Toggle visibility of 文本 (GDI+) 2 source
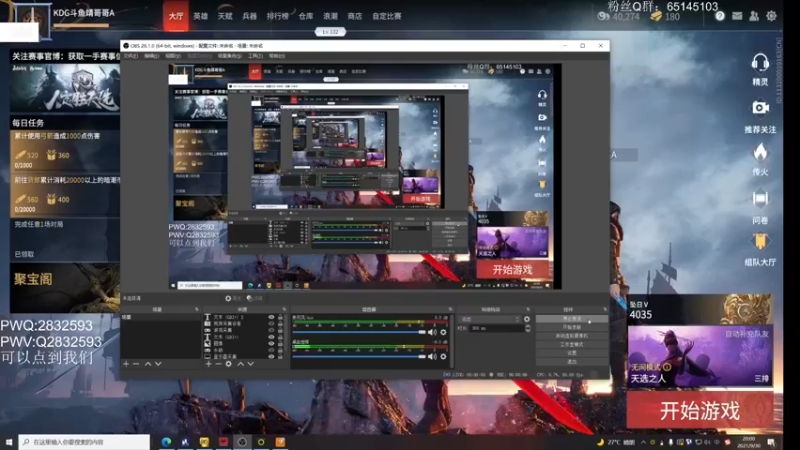 point(271,317)
